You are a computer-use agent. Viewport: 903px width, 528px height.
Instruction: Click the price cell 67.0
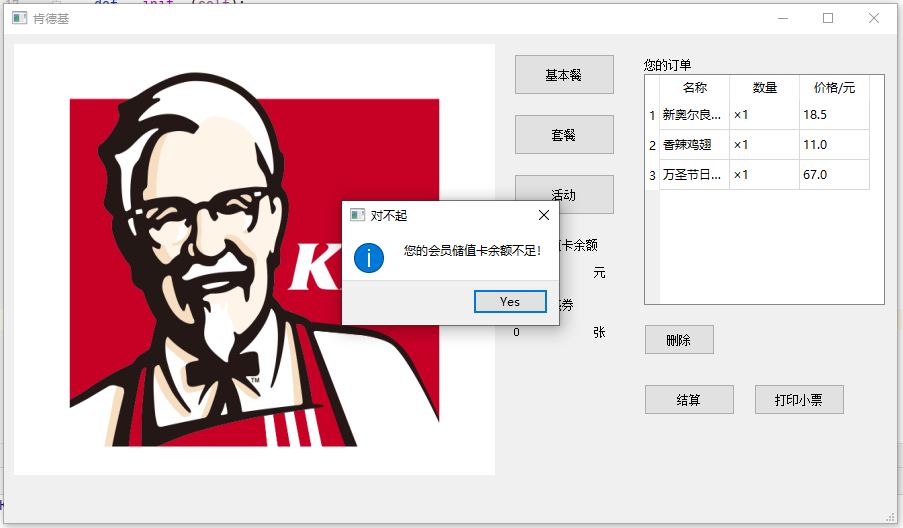(834, 174)
